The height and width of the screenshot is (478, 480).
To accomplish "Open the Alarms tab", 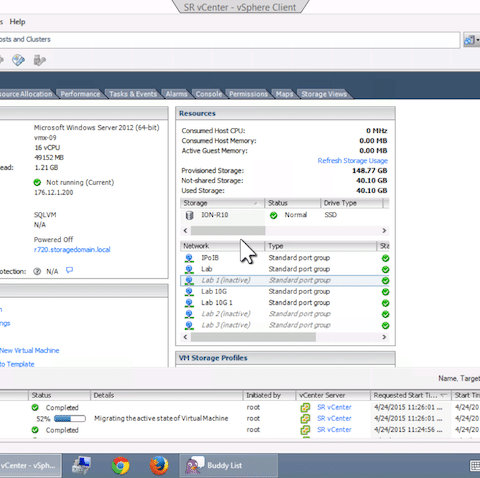I will [x=176, y=94].
